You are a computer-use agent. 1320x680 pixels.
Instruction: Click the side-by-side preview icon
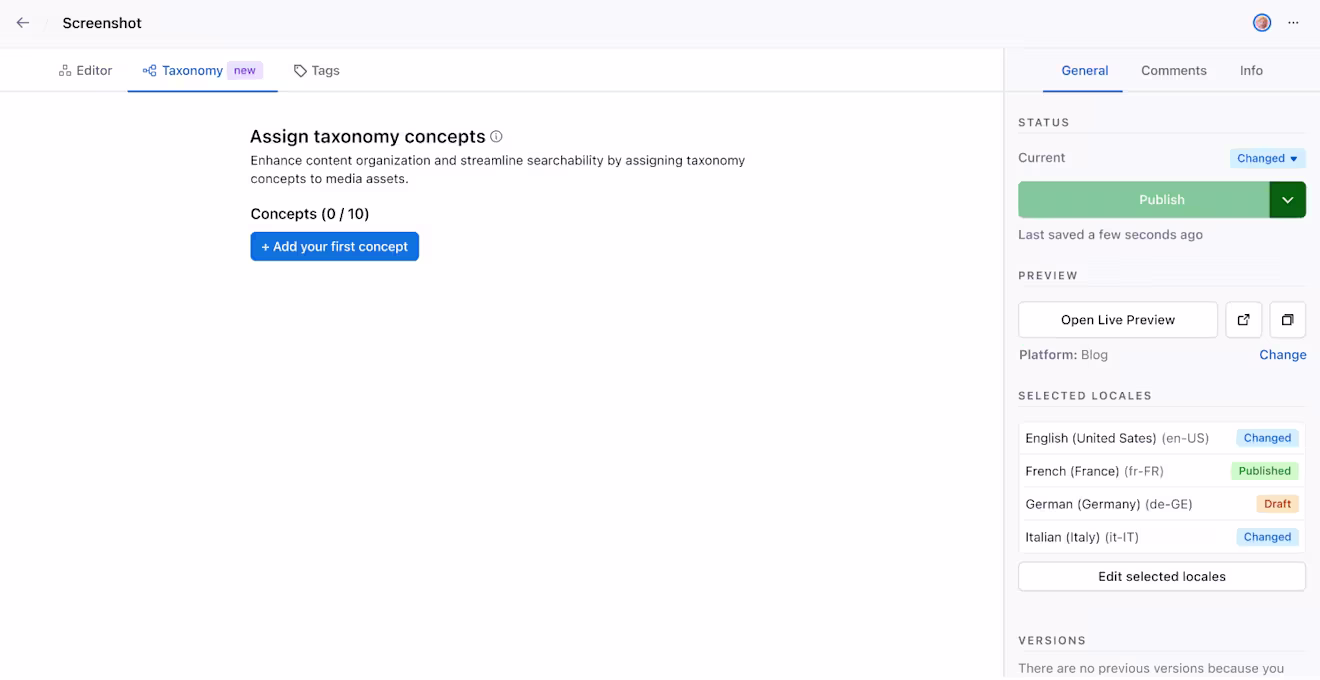click(x=1287, y=320)
